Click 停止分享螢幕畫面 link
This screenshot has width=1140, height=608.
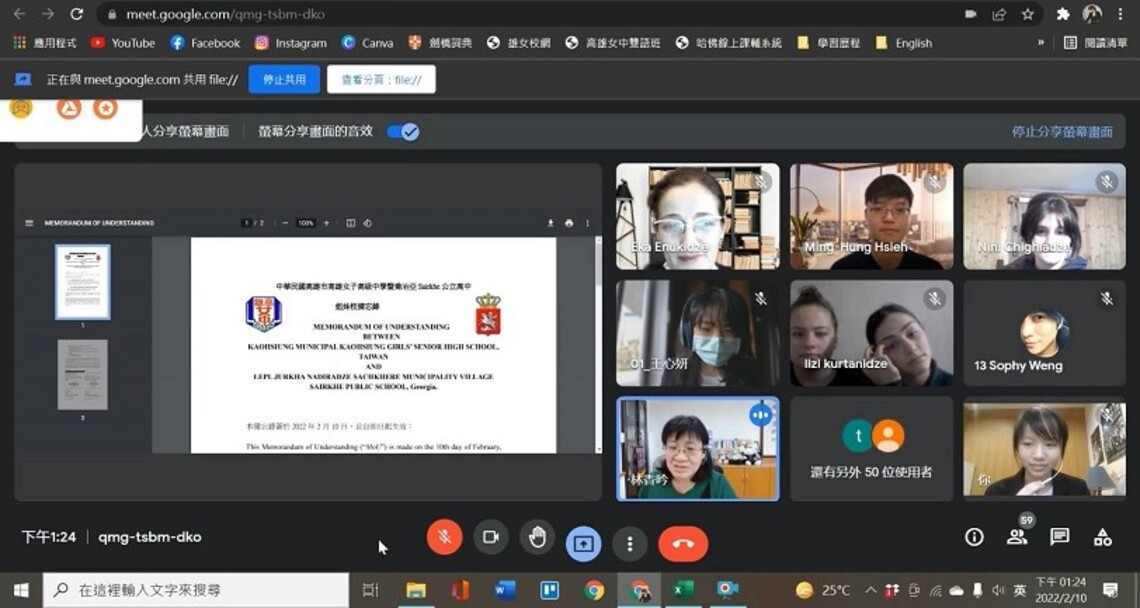coord(1062,132)
